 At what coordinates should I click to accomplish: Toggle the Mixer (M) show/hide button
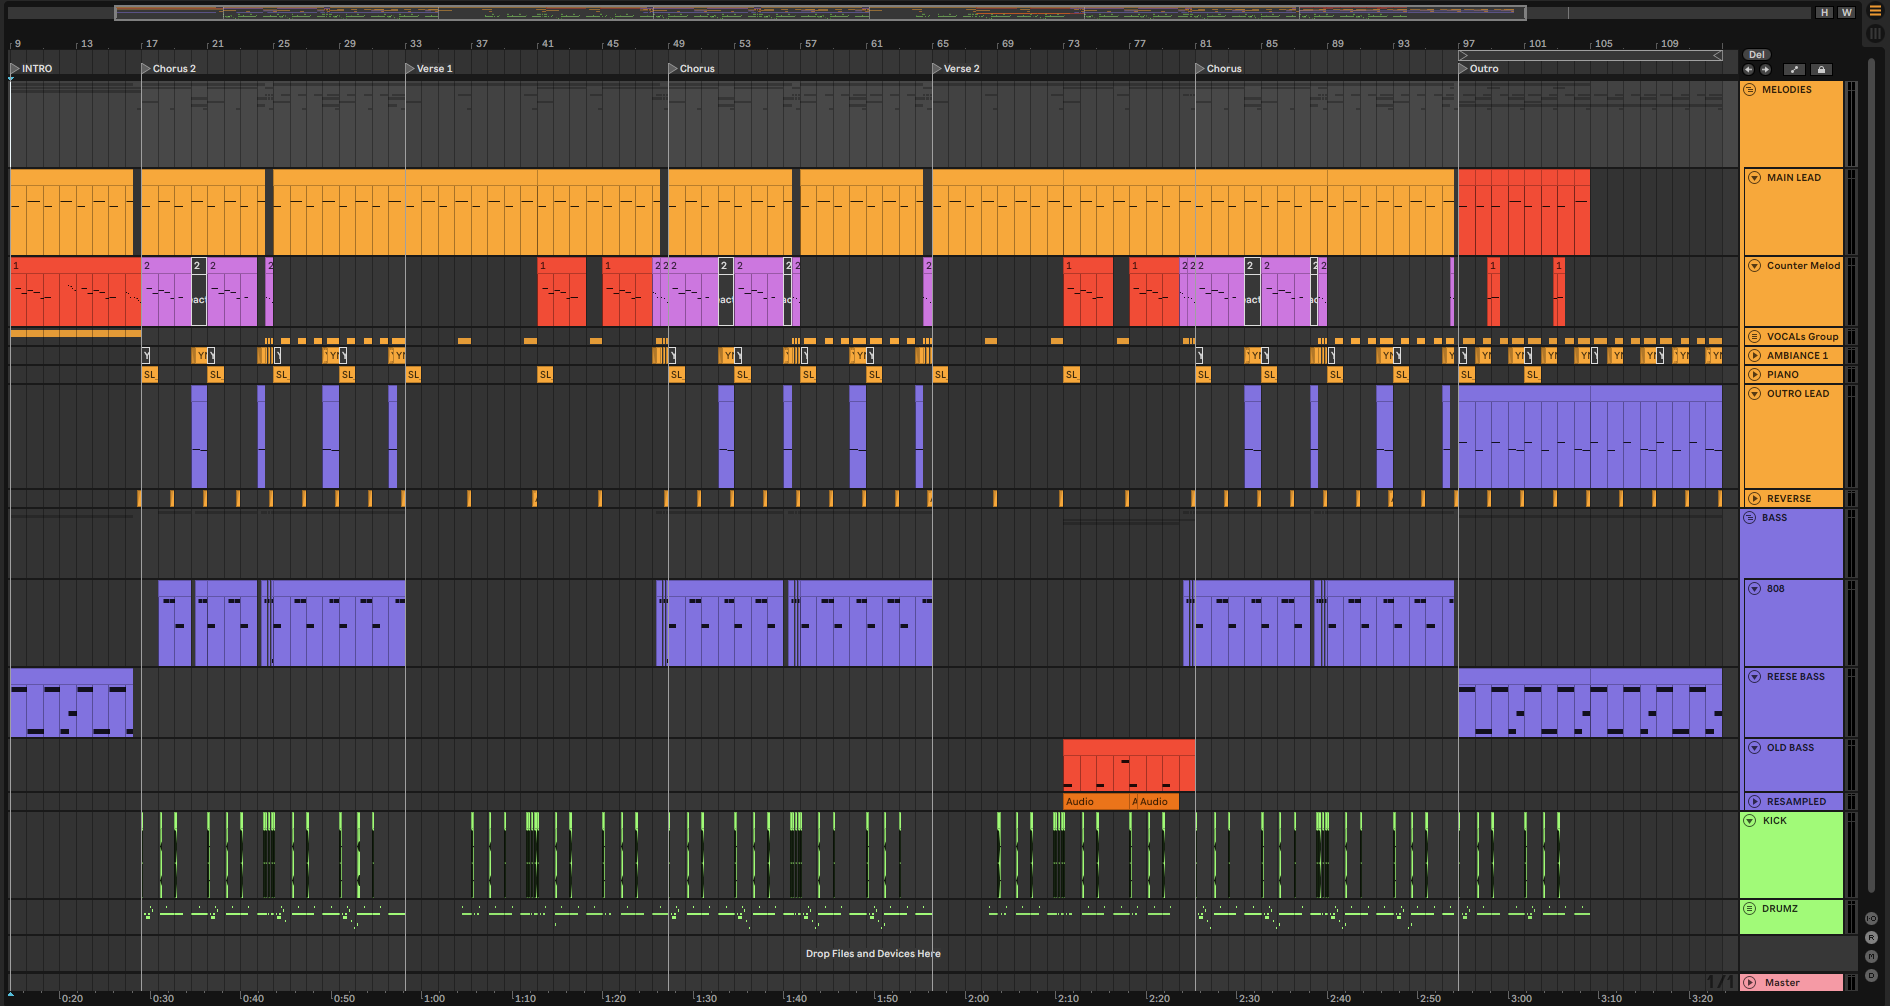tap(1871, 956)
